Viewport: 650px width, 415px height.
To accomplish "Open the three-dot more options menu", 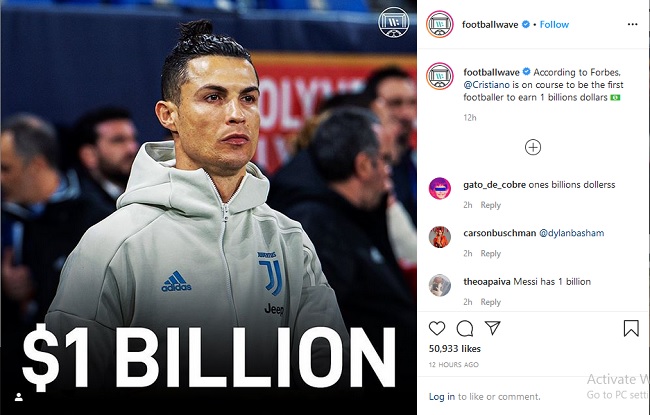I will [x=633, y=24].
